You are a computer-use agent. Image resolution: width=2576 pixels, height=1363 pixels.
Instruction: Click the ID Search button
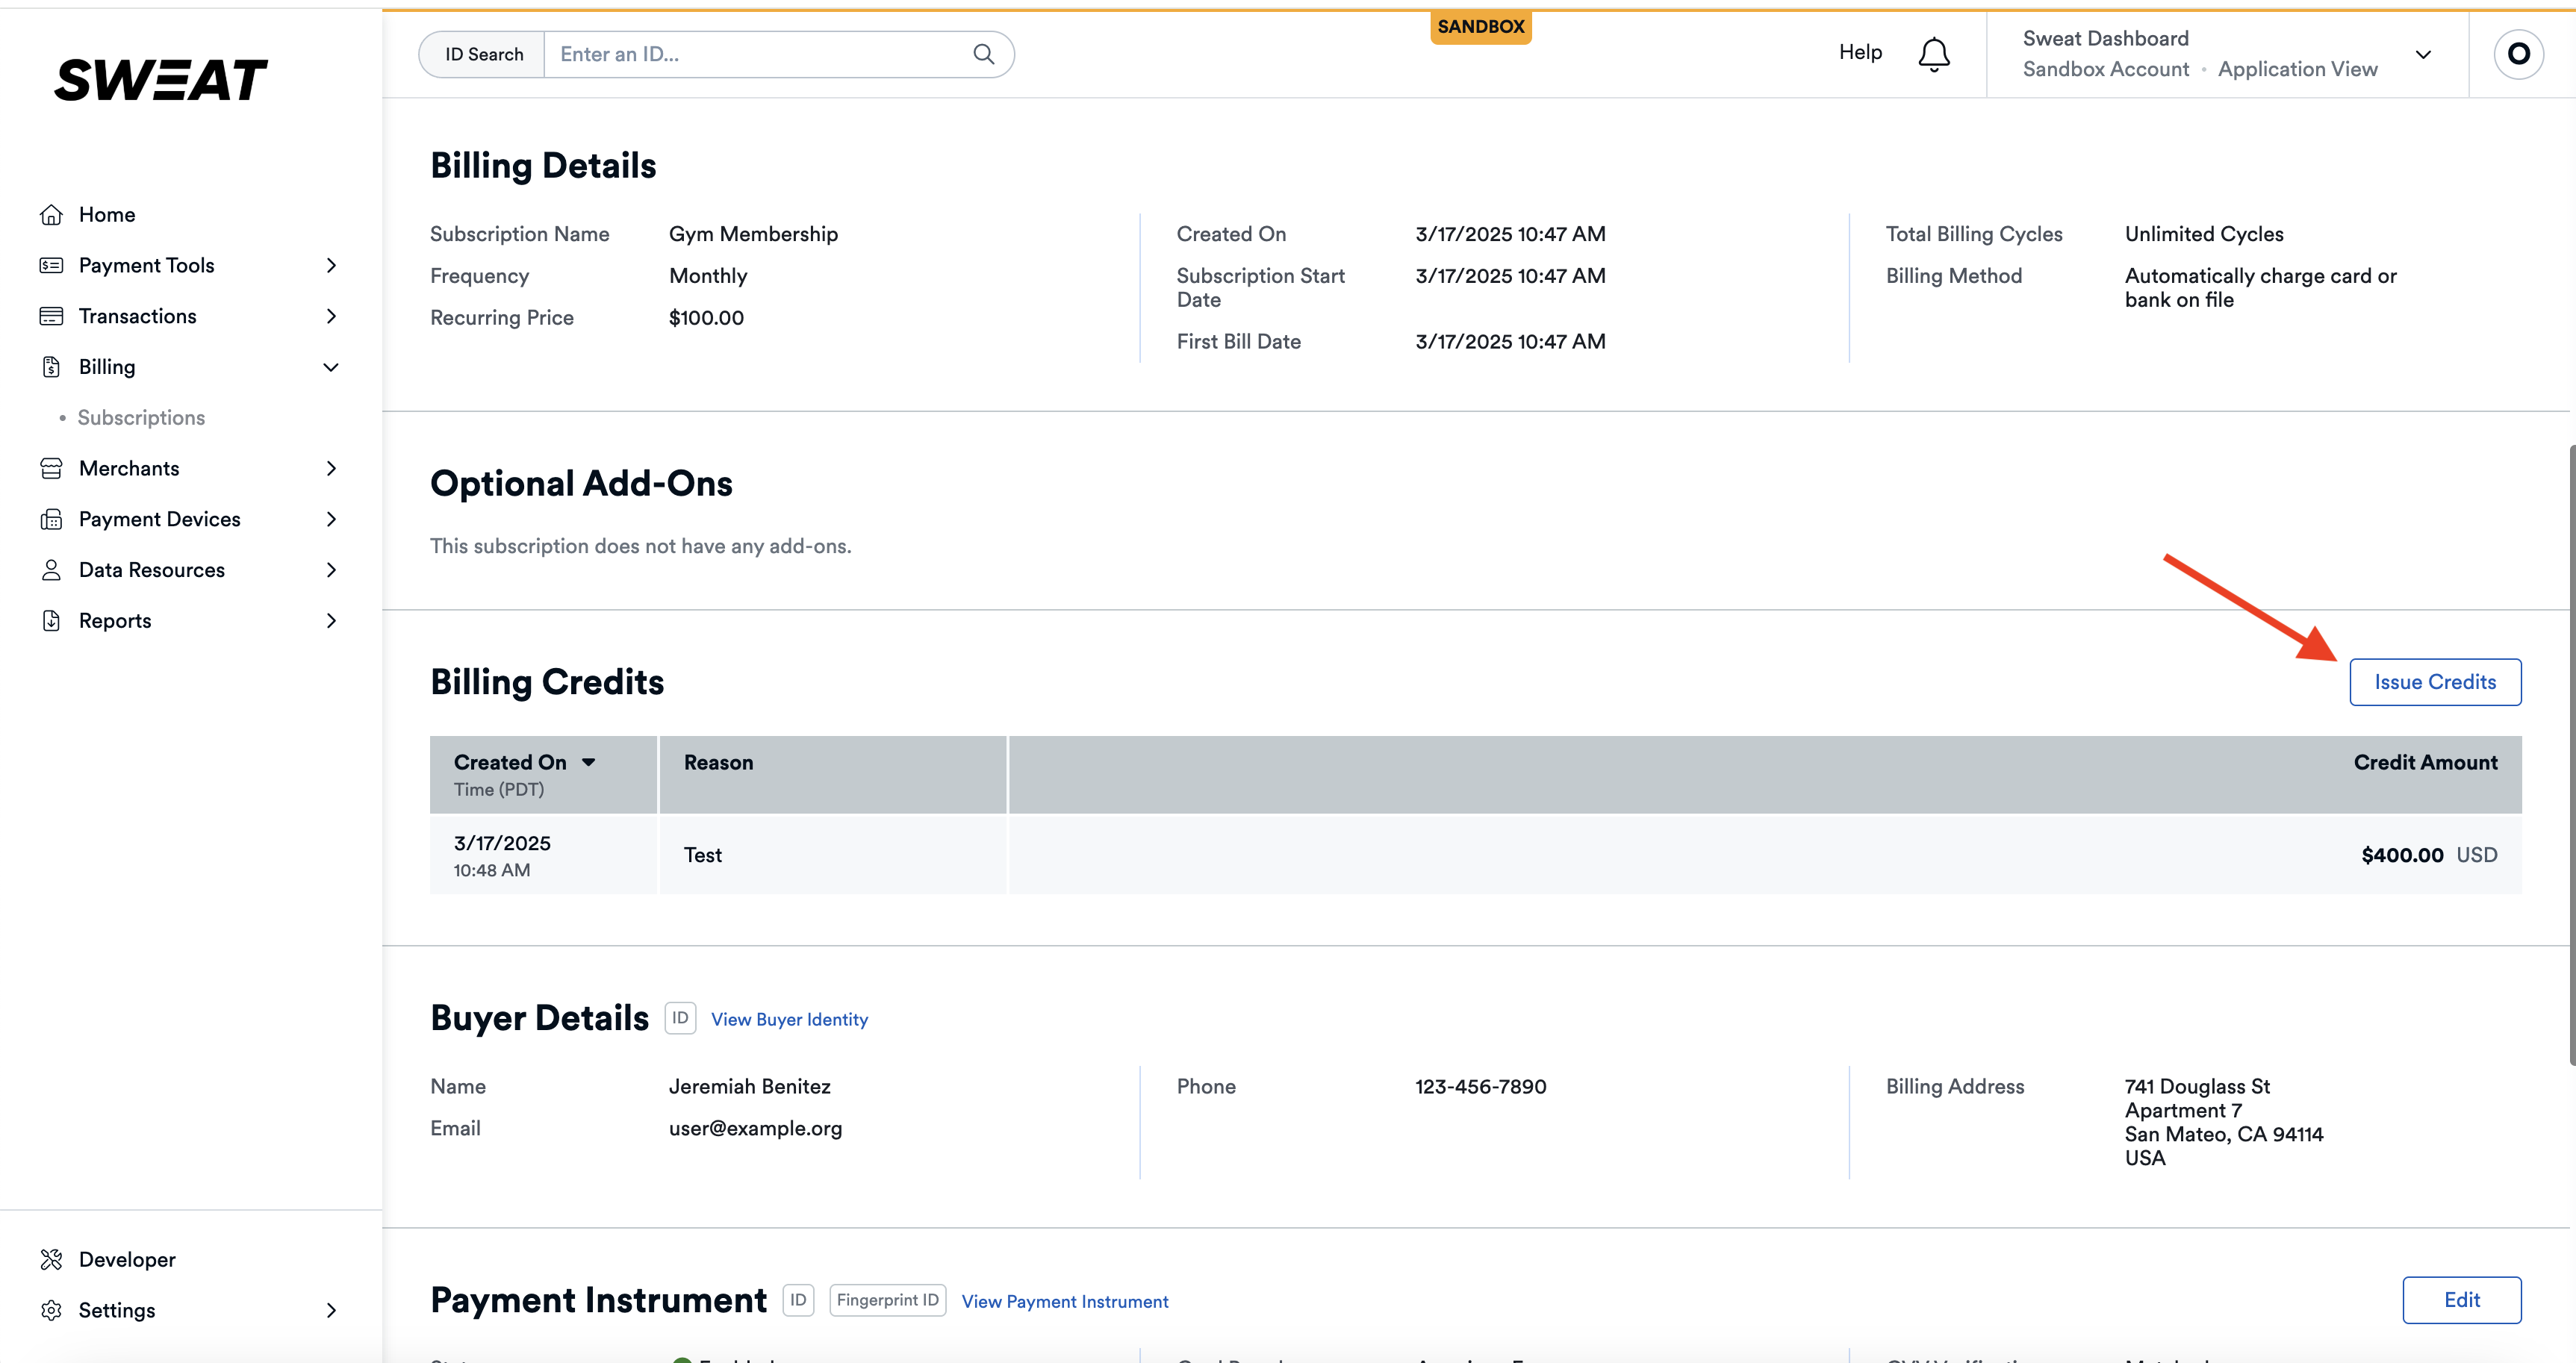[483, 54]
